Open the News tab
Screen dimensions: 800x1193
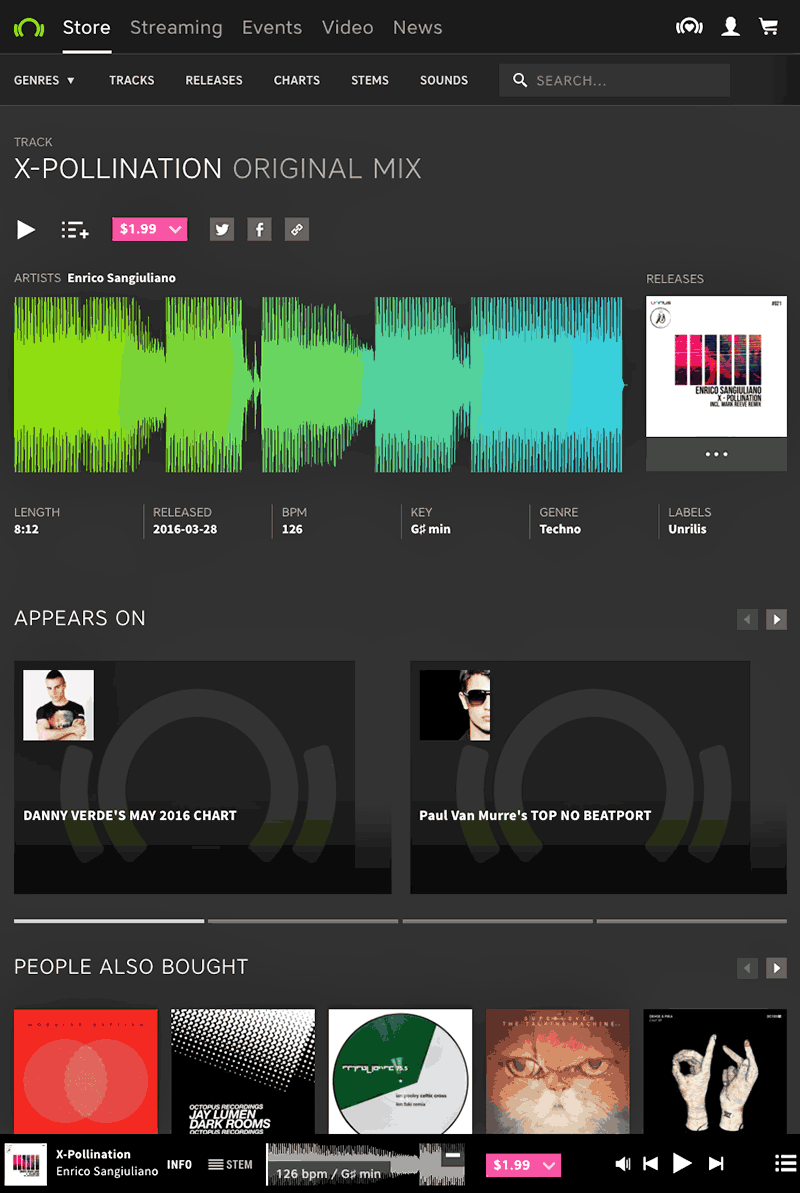point(417,27)
